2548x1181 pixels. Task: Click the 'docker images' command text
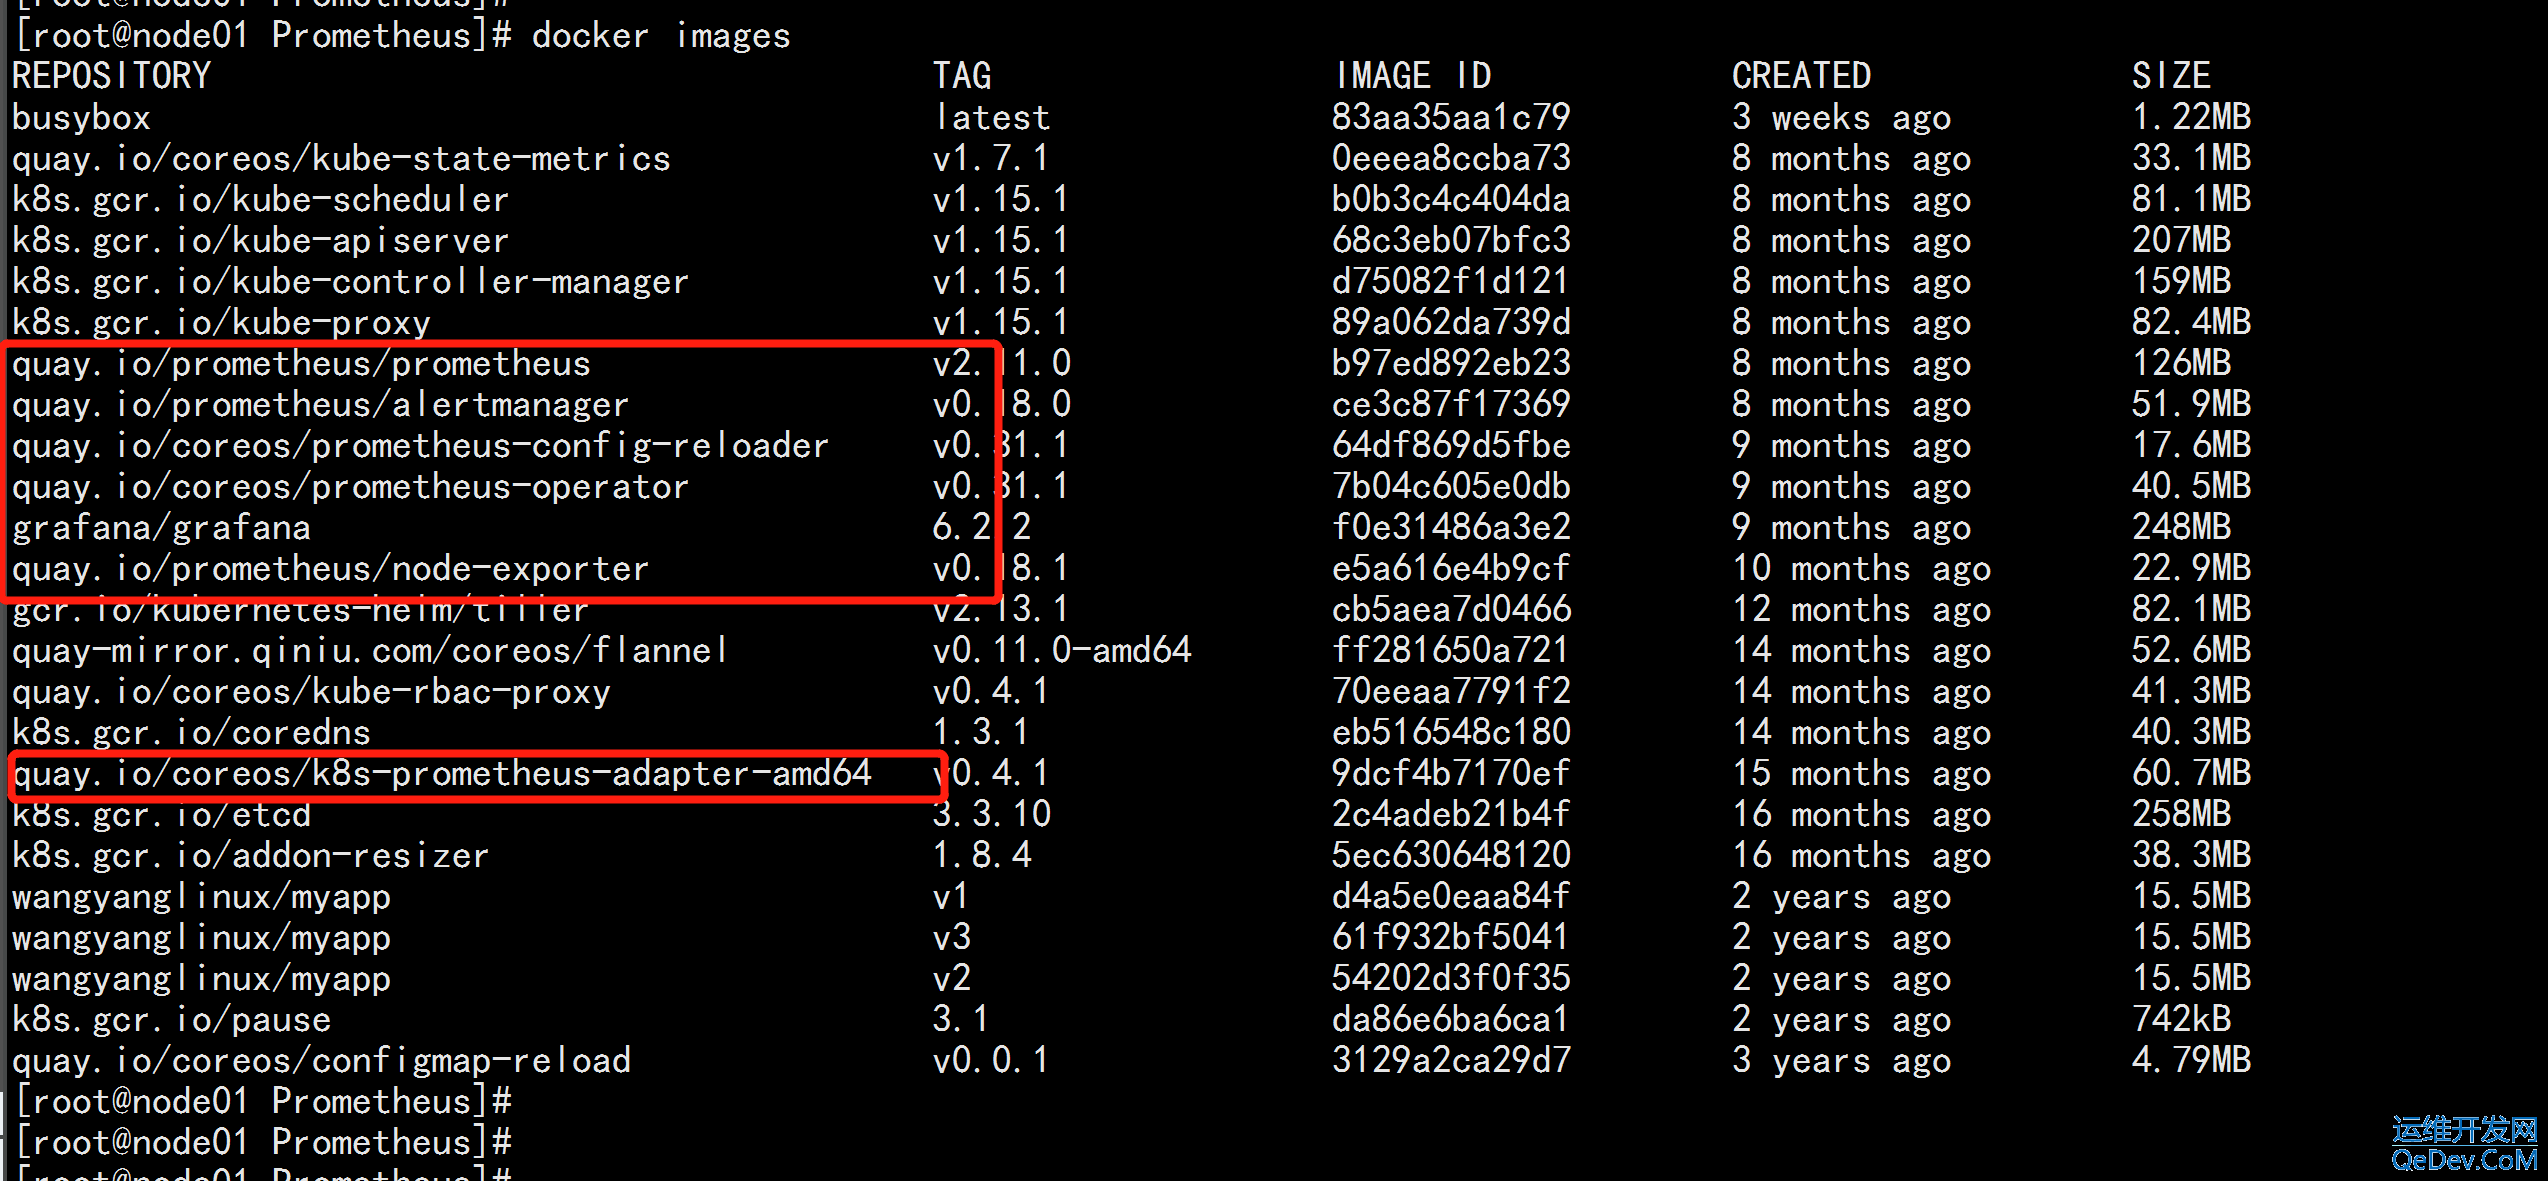tap(661, 36)
